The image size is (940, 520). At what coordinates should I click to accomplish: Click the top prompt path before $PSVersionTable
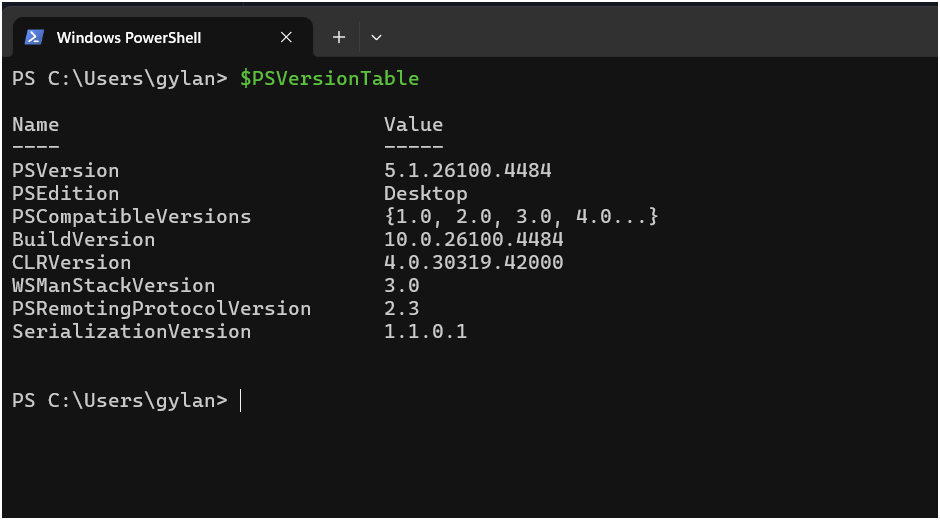click(x=120, y=79)
